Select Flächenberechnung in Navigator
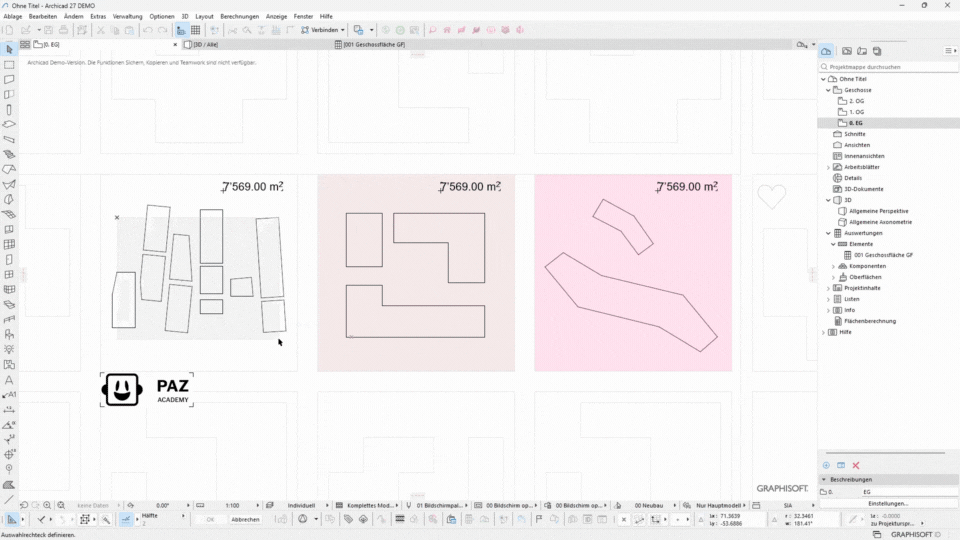The height and width of the screenshot is (540, 960). pos(869,321)
